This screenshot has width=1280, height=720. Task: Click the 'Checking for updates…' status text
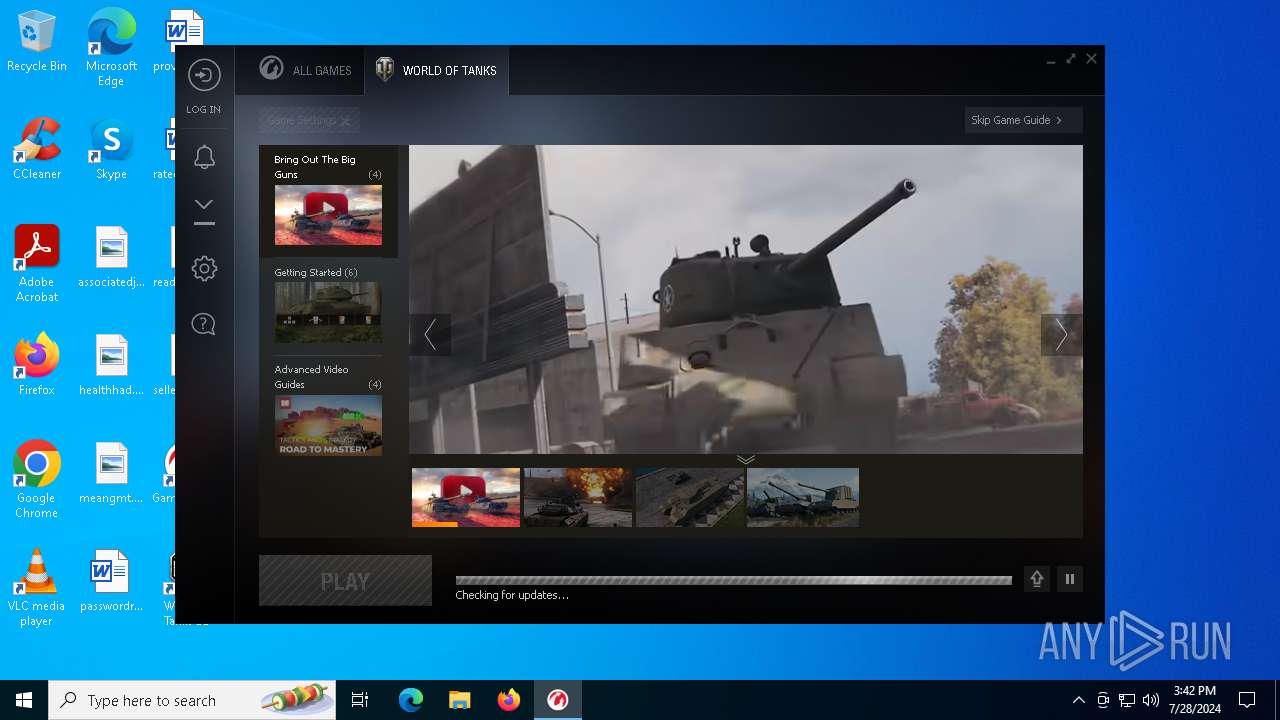pos(512,596)
